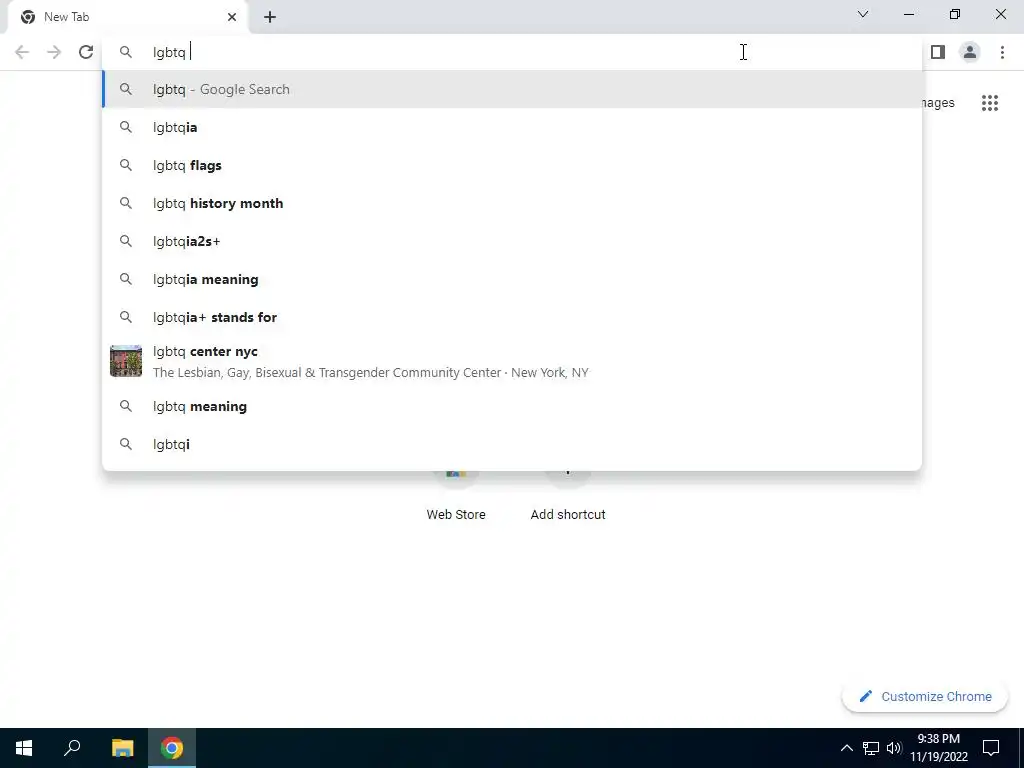Restore down the Chrome window
The width and height of the screenshot is (1024, 768).
point(955,14)
